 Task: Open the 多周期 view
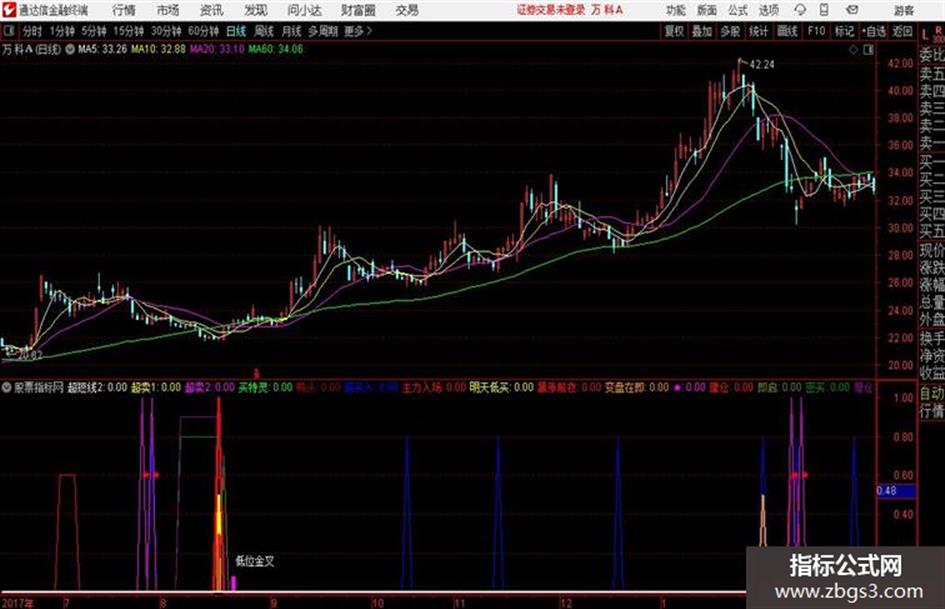tap(323, 31)
